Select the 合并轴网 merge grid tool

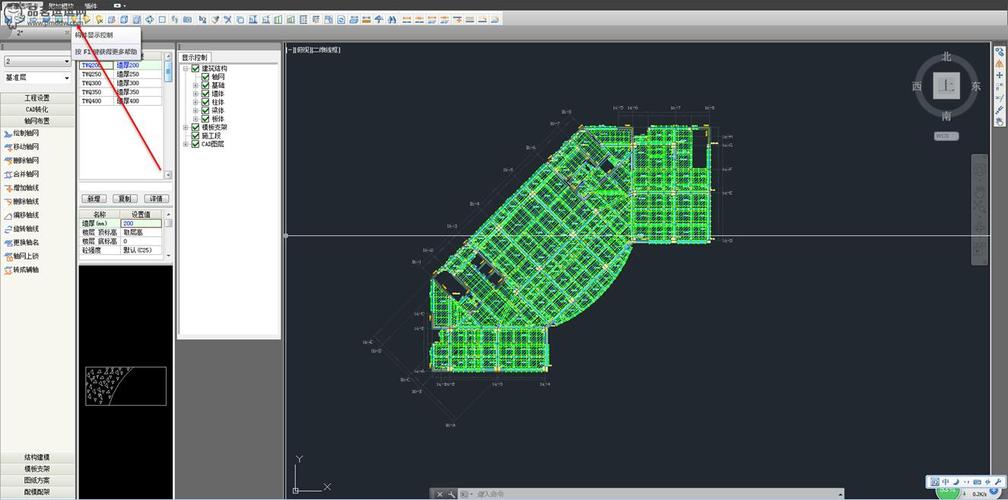[22, 174]
